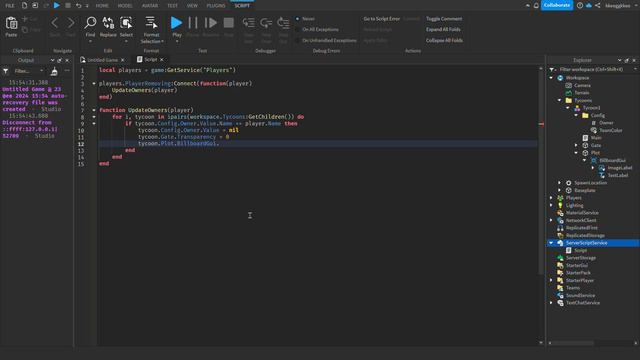Switch to the Untitled Game document tab
Screen dimensions: 640x360
103,60
